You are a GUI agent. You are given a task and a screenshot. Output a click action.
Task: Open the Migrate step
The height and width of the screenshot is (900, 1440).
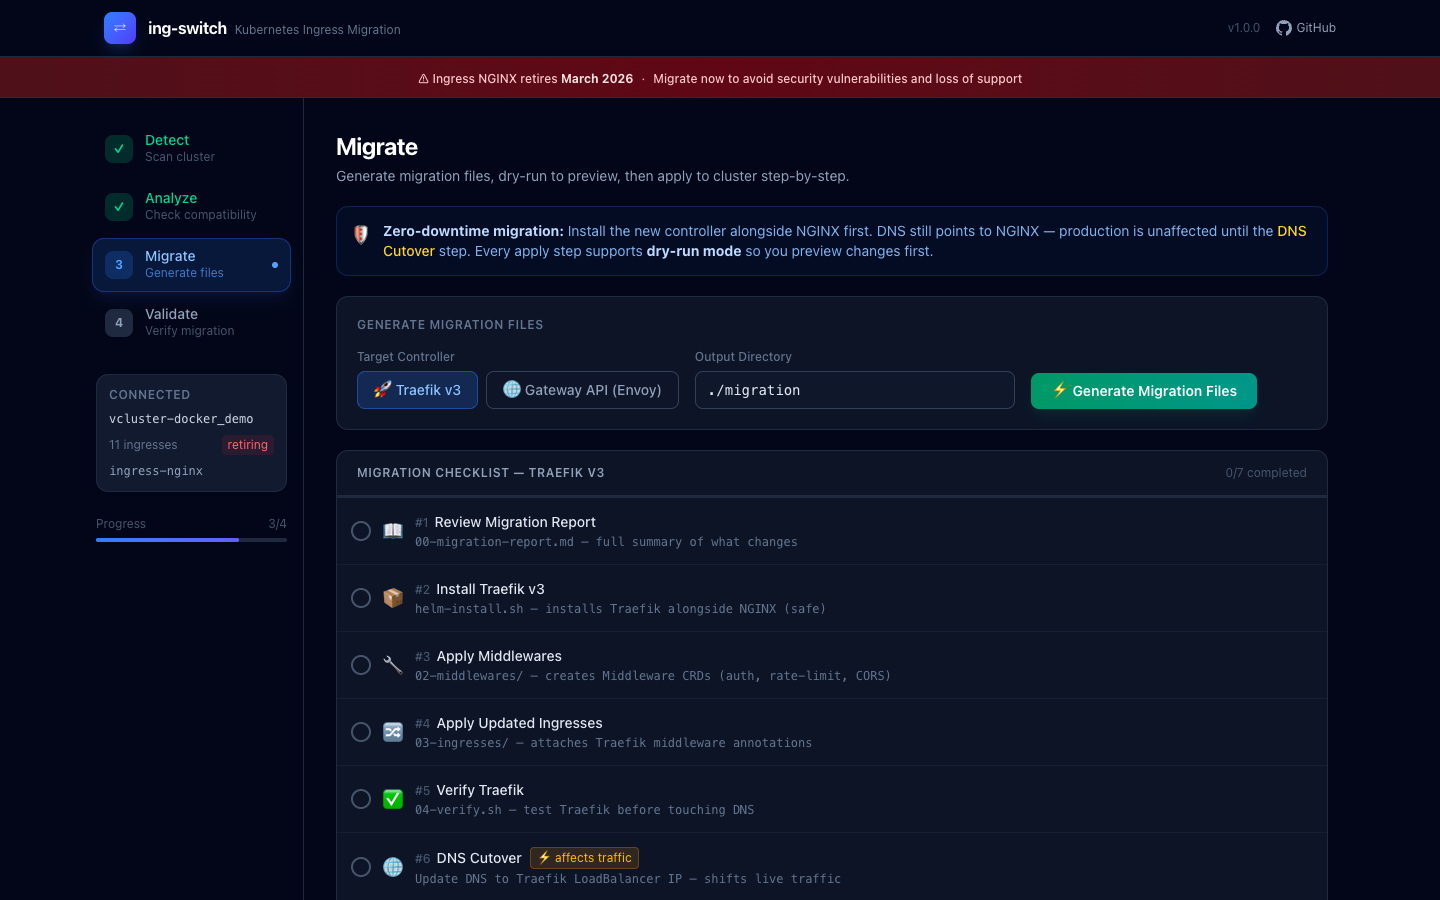(192, 265)
